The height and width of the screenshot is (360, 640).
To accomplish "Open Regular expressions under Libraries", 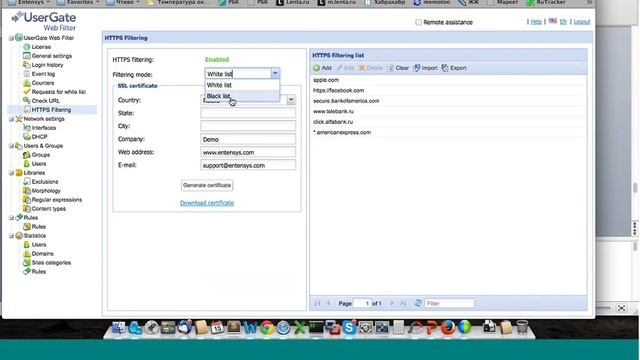I will (57, 200).
